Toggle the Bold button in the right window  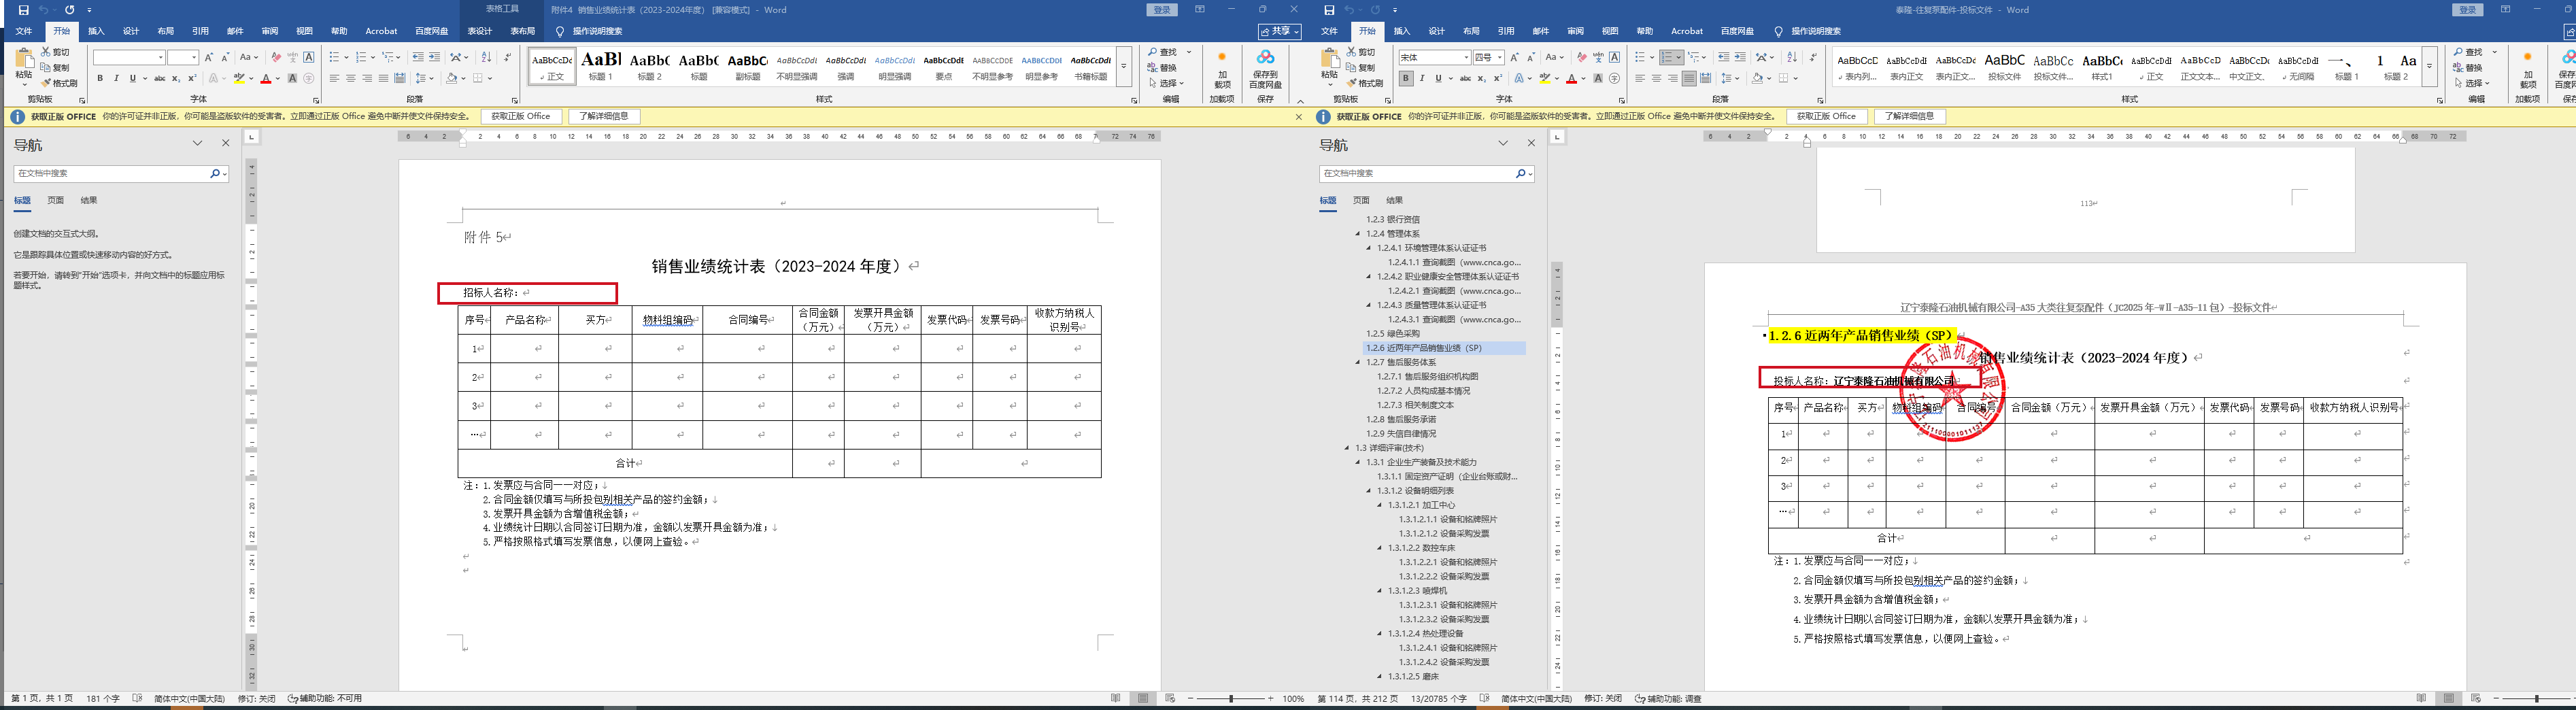click(1406, 78)
